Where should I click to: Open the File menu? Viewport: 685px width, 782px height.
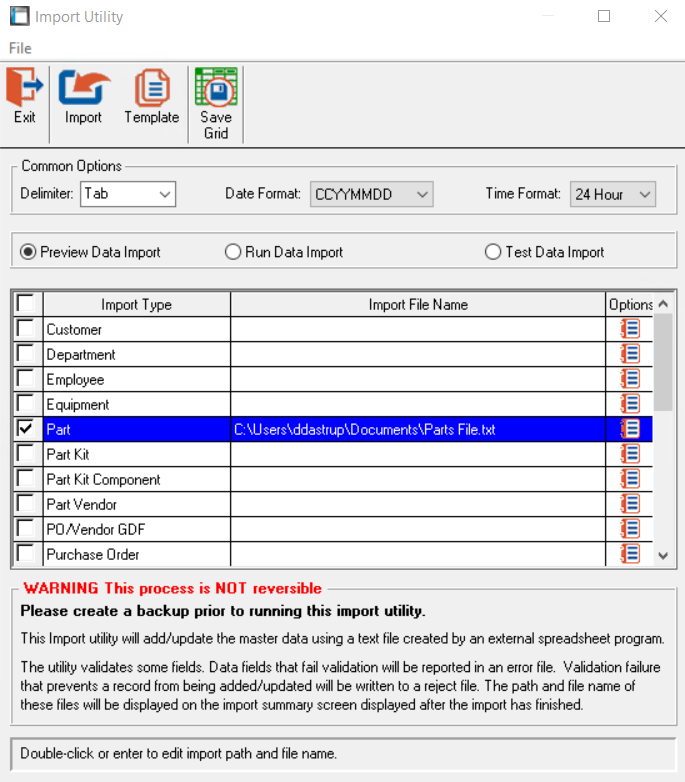tap(20, 48)
